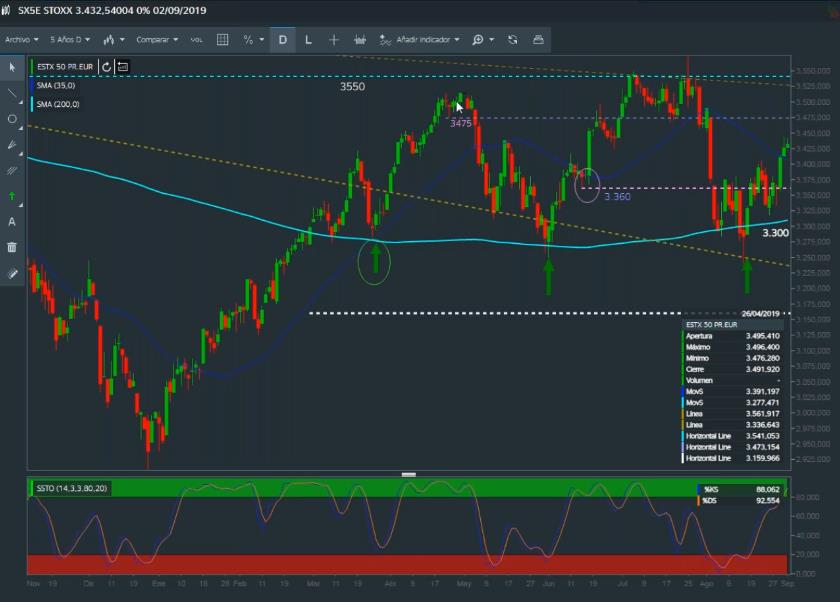Select the text annotation tool
This screenshot has height=602, width=840.
click(12, 221)
